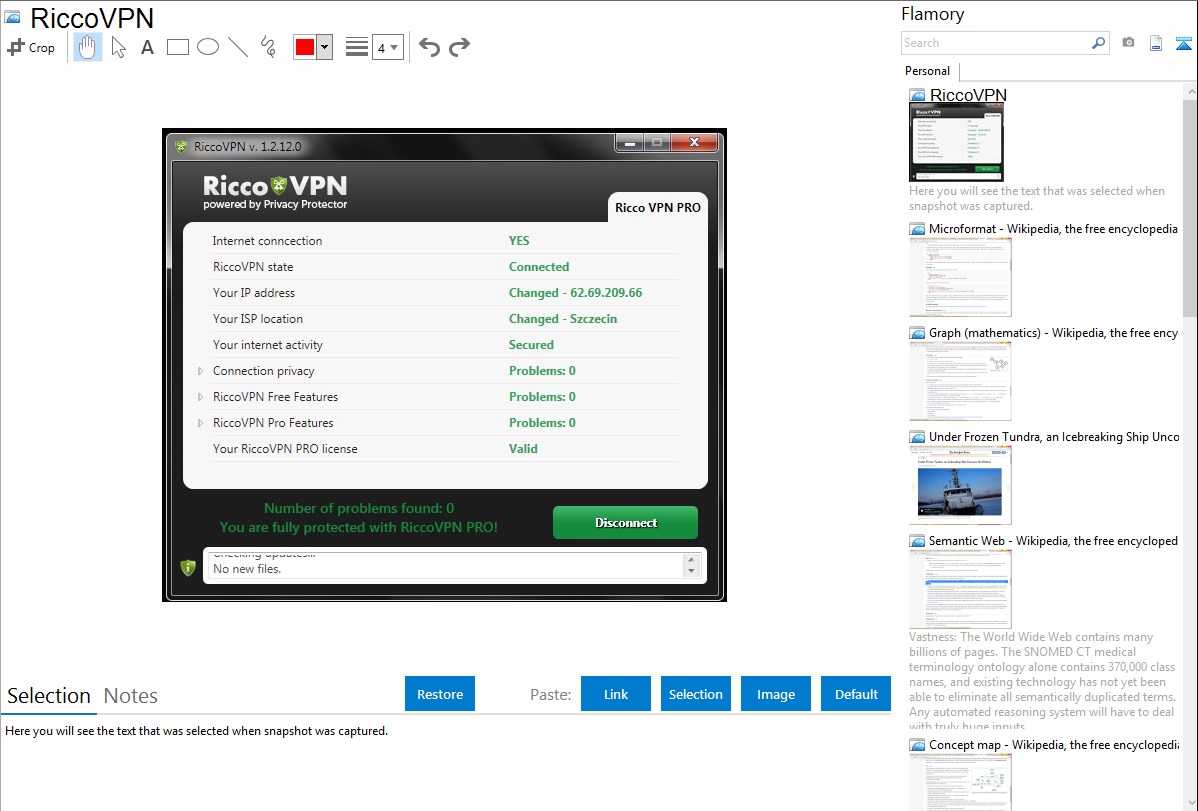Click the document page icon near search
Image resolution: width=1198 pixels, height=811 pixels.
(1156, 43)
